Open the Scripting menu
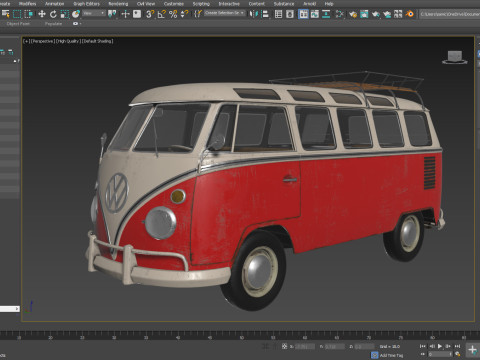The image size is (480, 360). click(x=201, y=4)
